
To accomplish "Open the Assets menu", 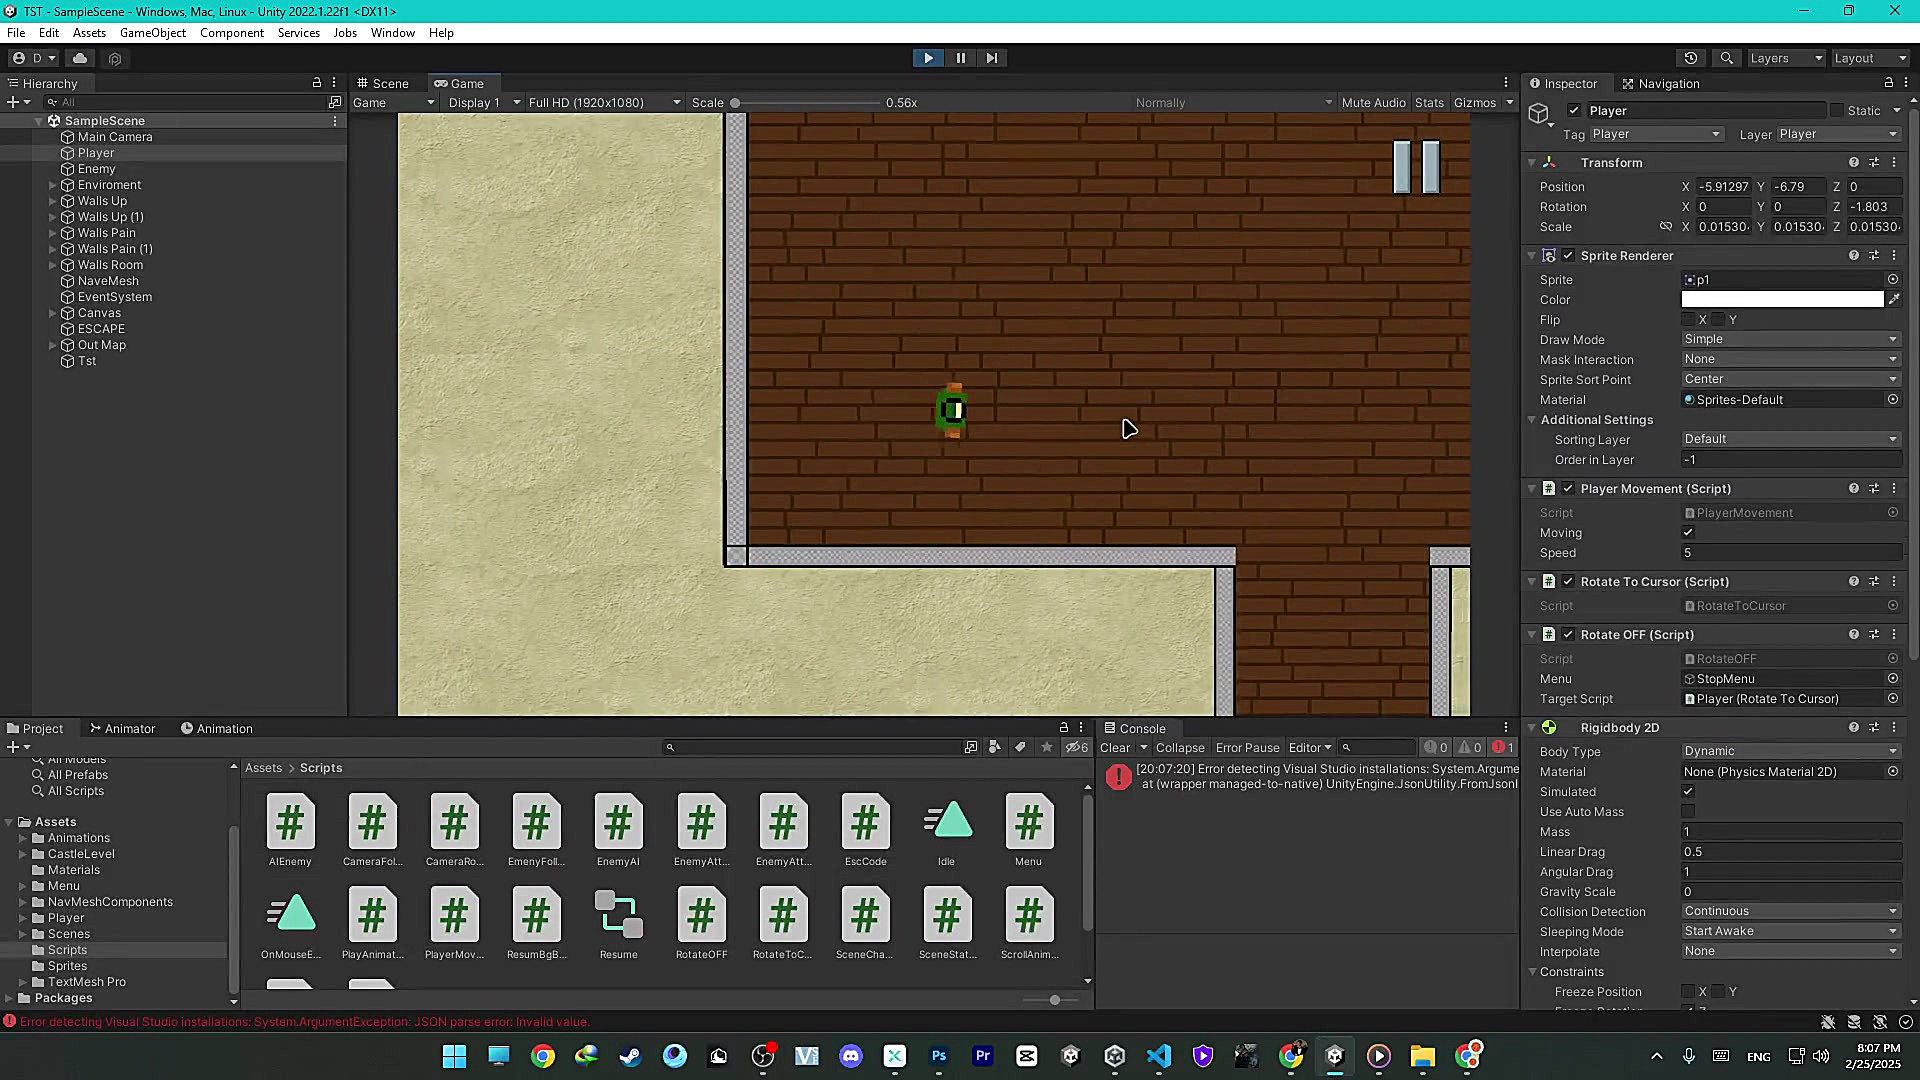I will pyautogui.click(x=89, y=33).
